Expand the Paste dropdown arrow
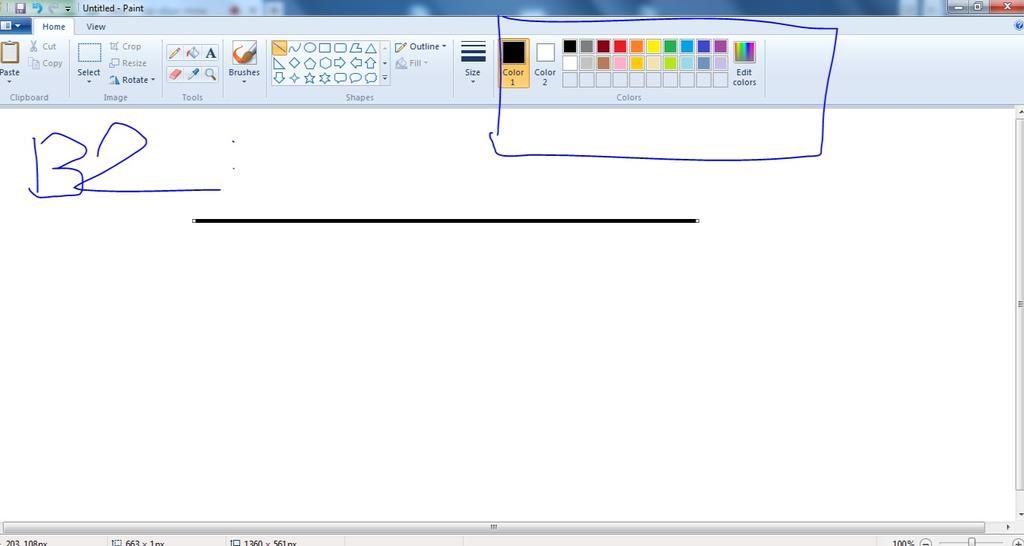 [10, 82]
